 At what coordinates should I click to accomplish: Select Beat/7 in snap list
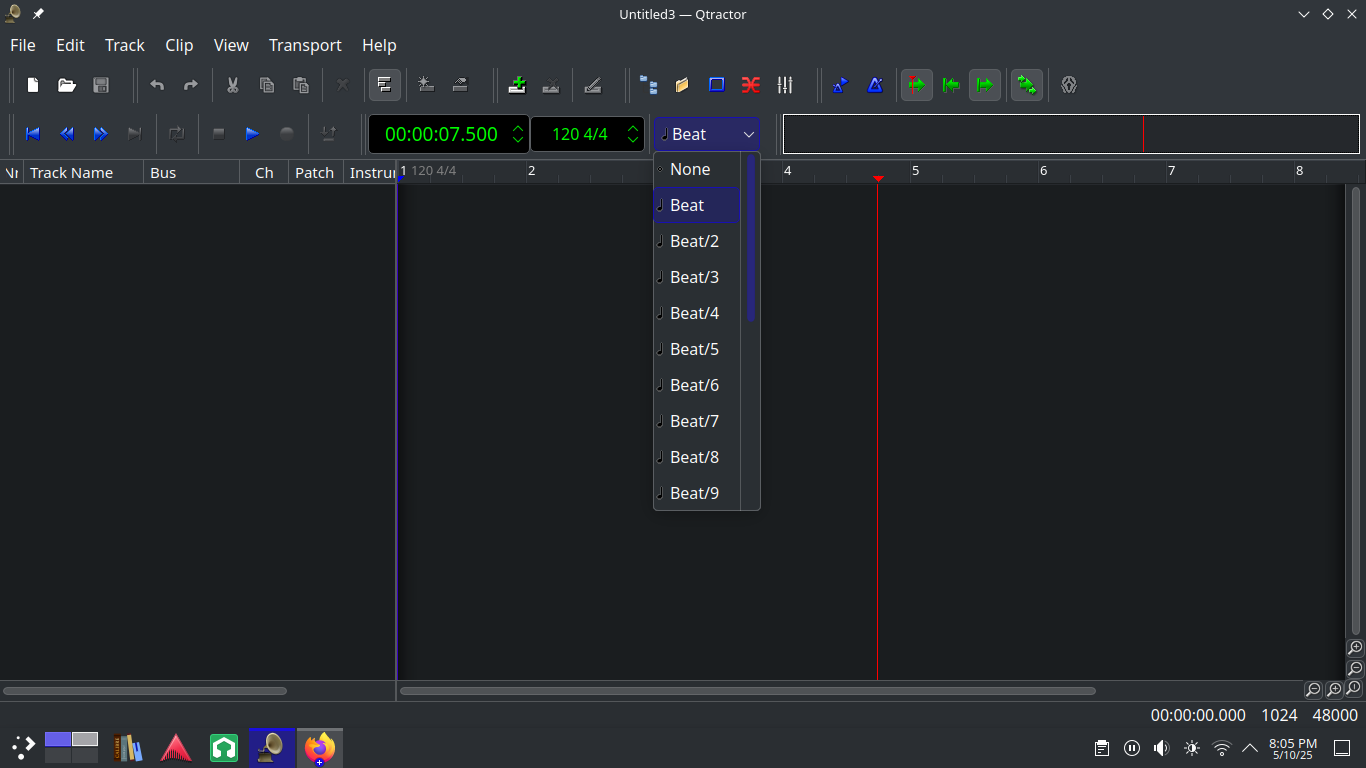697,421
